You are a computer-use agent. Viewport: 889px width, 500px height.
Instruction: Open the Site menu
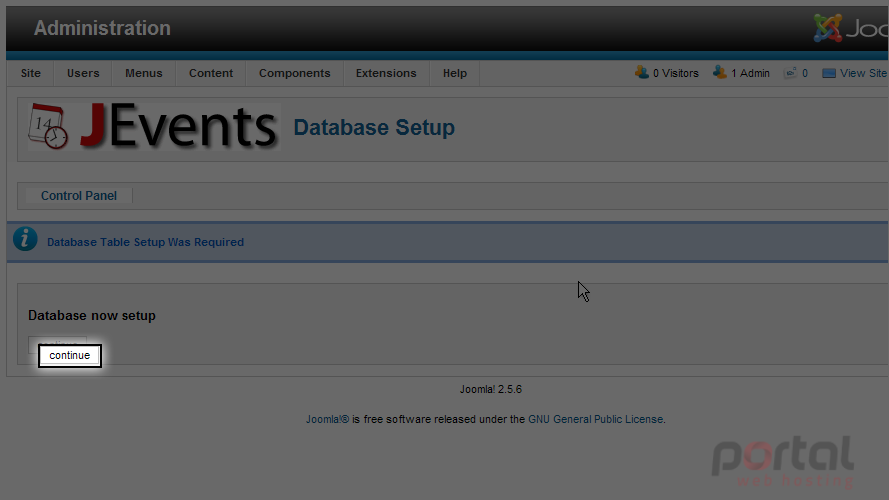(31, 73)
